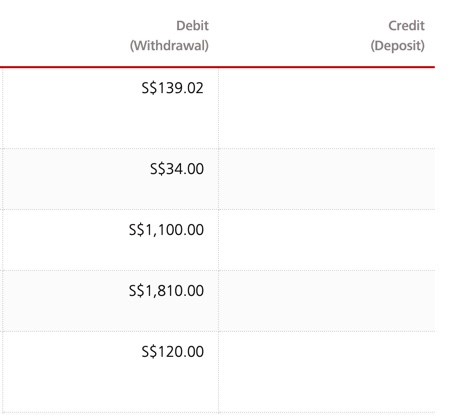Select the S$34.00 debit amount

tap(177, 169)
